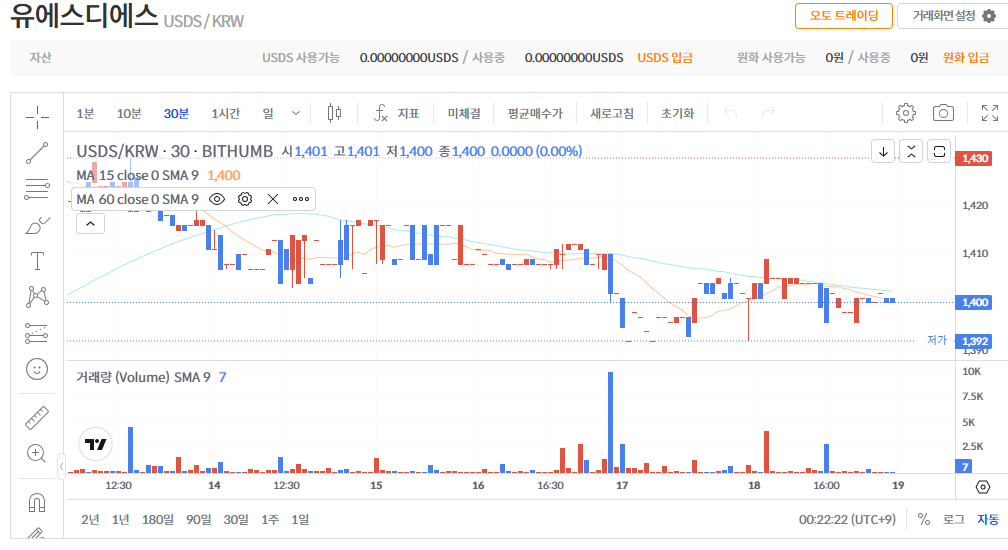Toggle the magnet snap mode
Viewport: 1008px width, 550px height.
pos(37,502)
